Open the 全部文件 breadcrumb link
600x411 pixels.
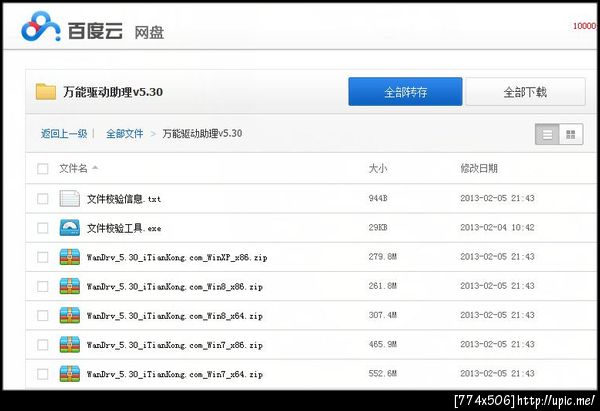pyautogui.click(x=124, y=134)
